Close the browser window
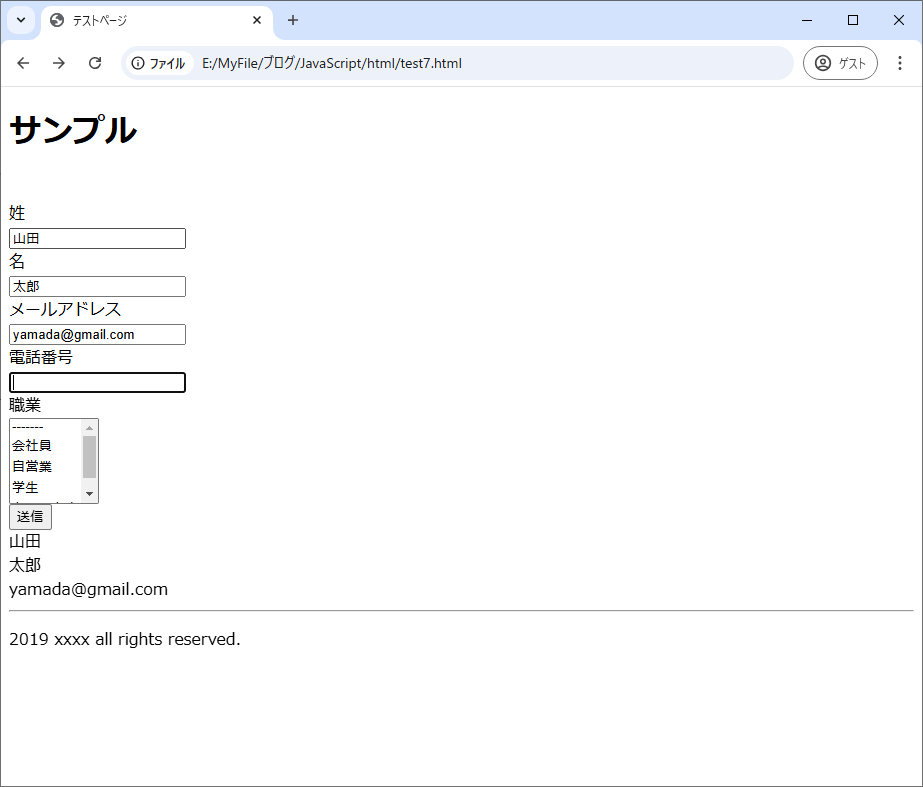The image size is (923, 787). (898, 20)
